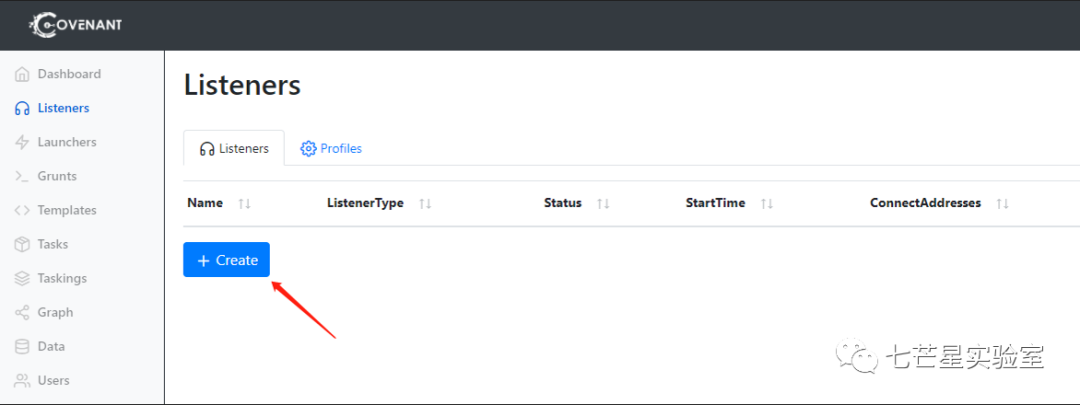Create a new listener
Image resolution: width=1080 pixels, height=405 pixels.
point(227,260)
